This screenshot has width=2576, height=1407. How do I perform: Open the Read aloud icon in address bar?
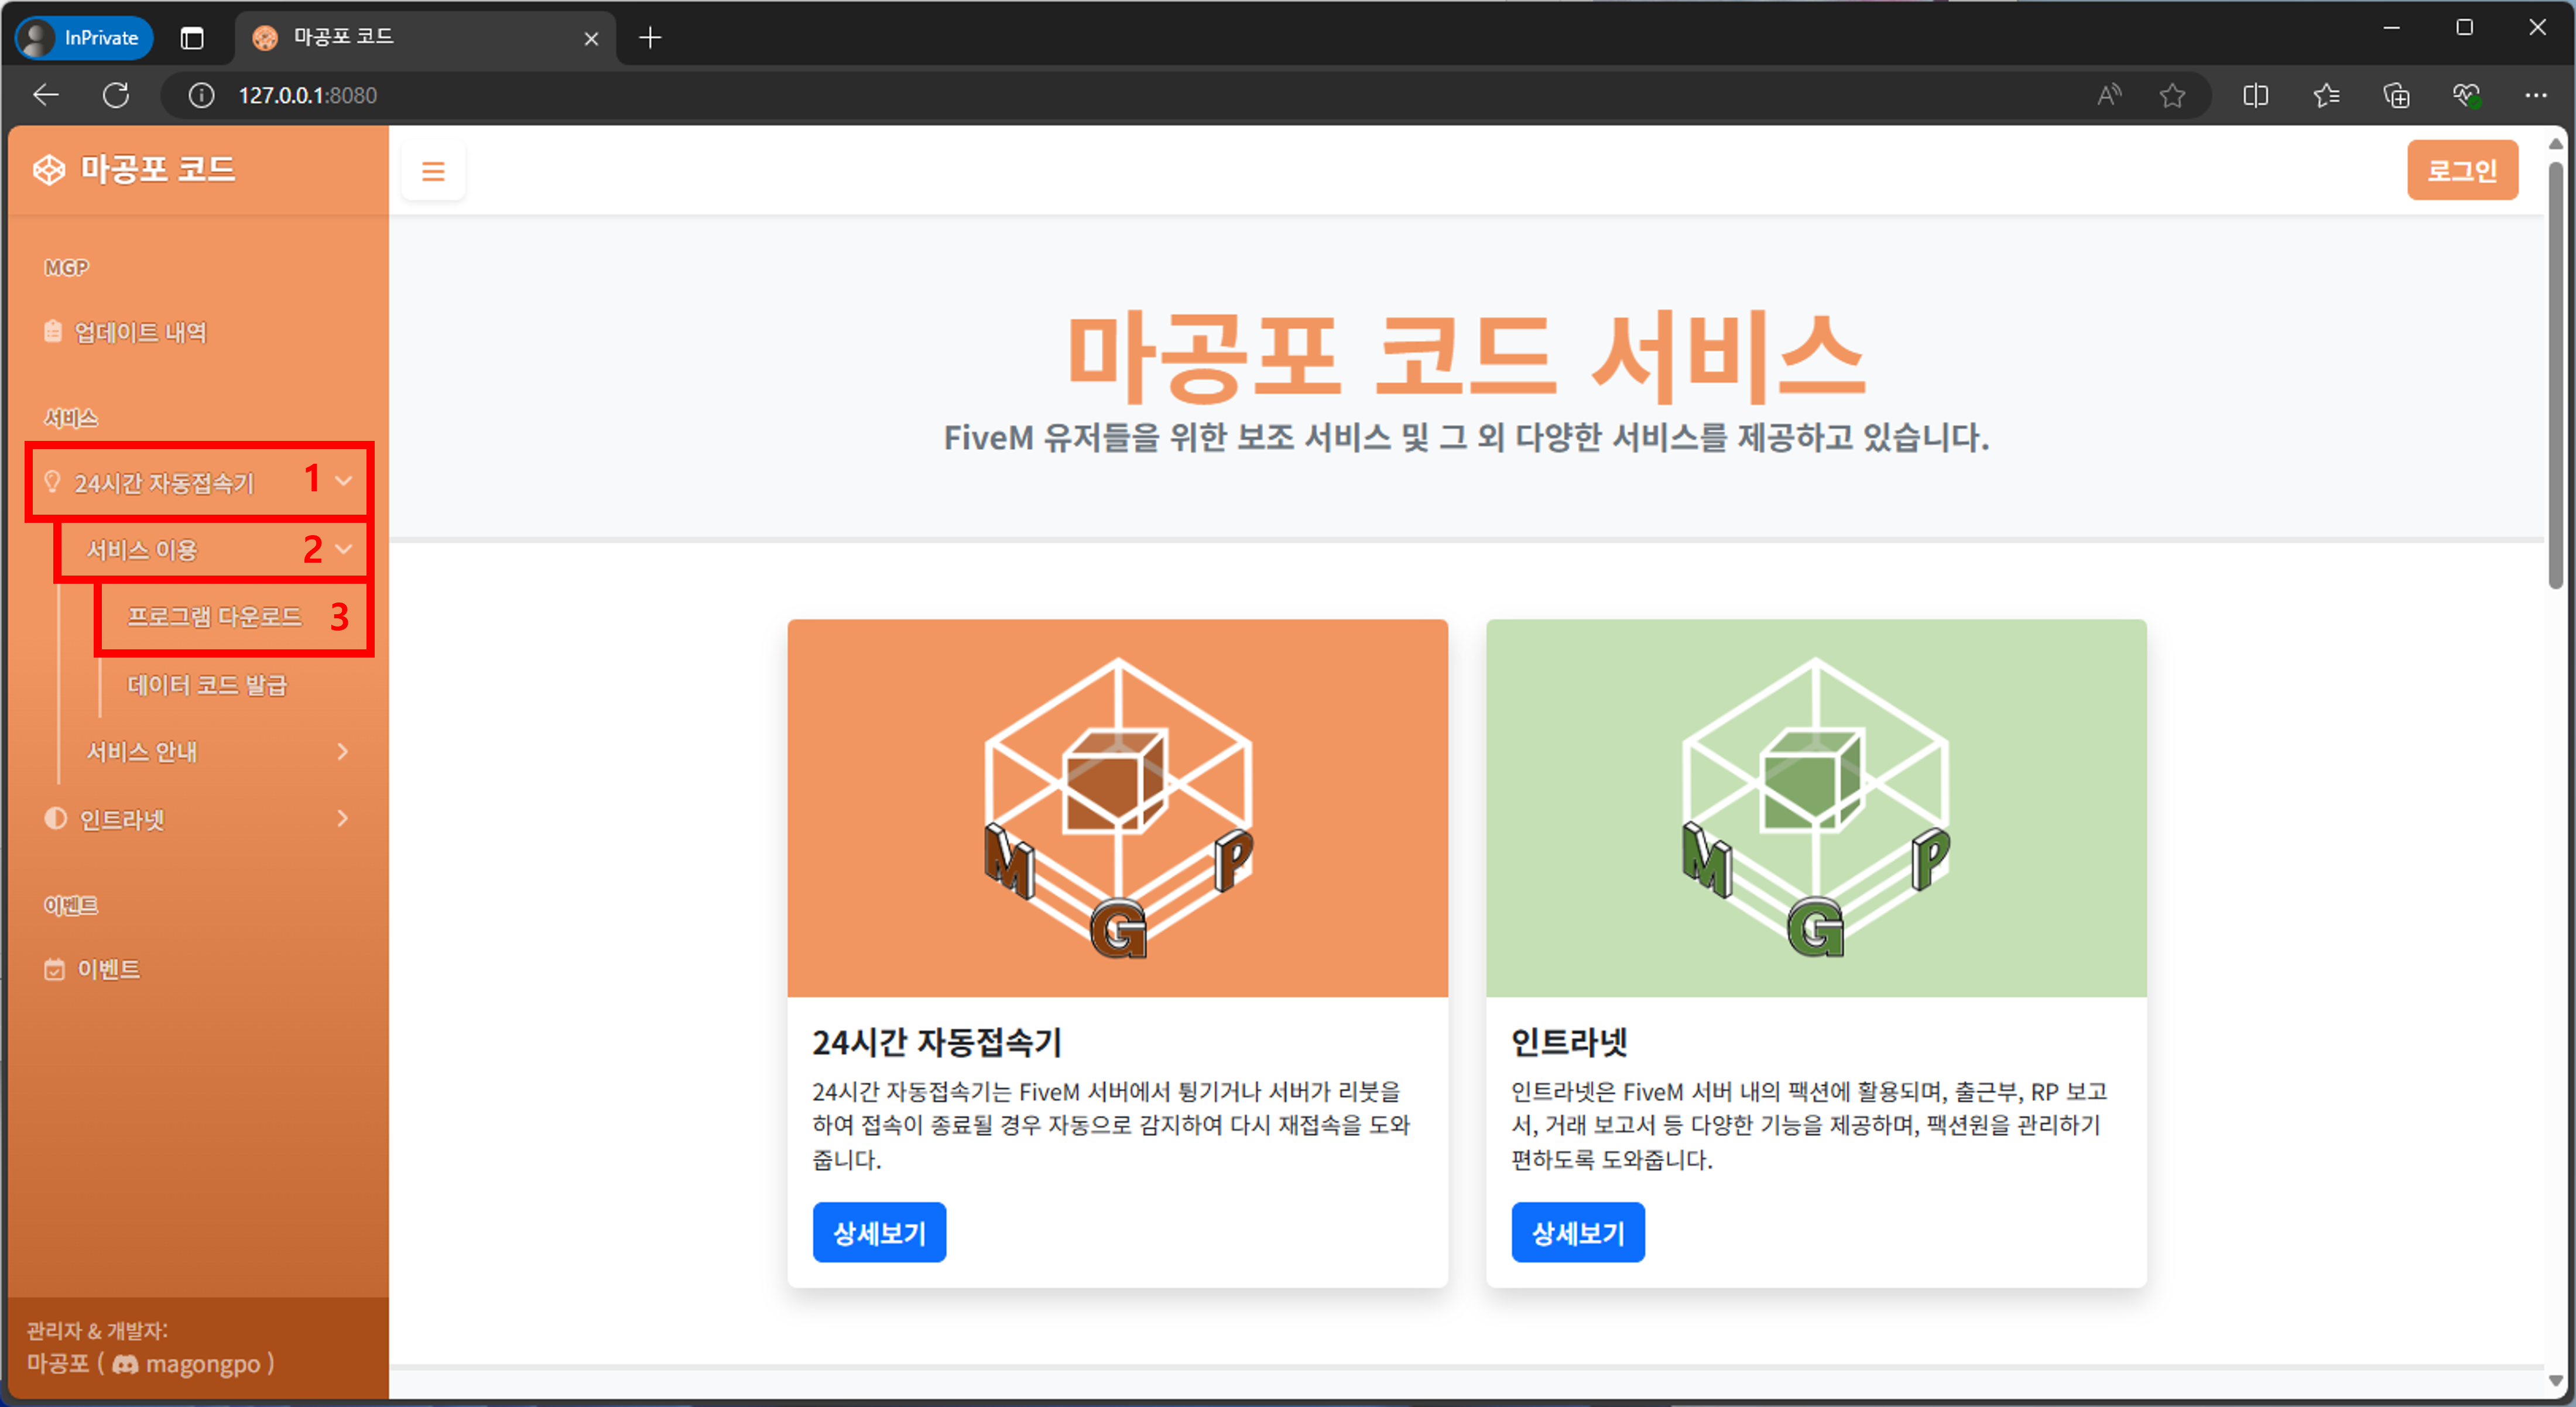[x=2109, y=95]
